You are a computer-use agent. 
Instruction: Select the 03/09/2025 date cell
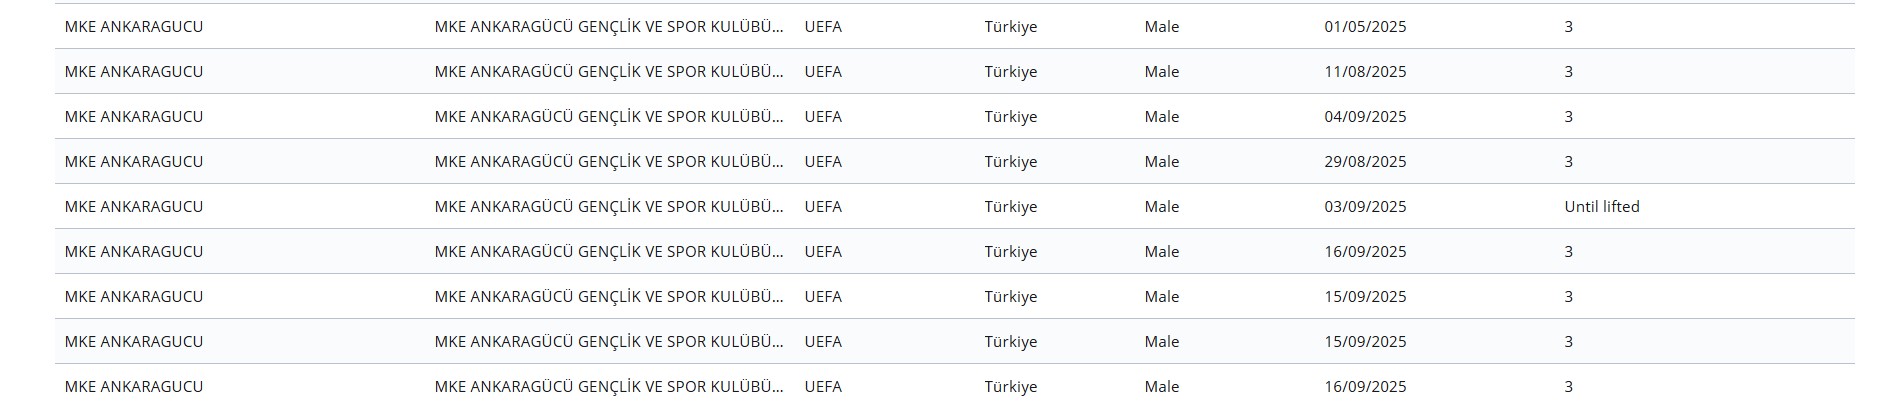[1365, 207]
